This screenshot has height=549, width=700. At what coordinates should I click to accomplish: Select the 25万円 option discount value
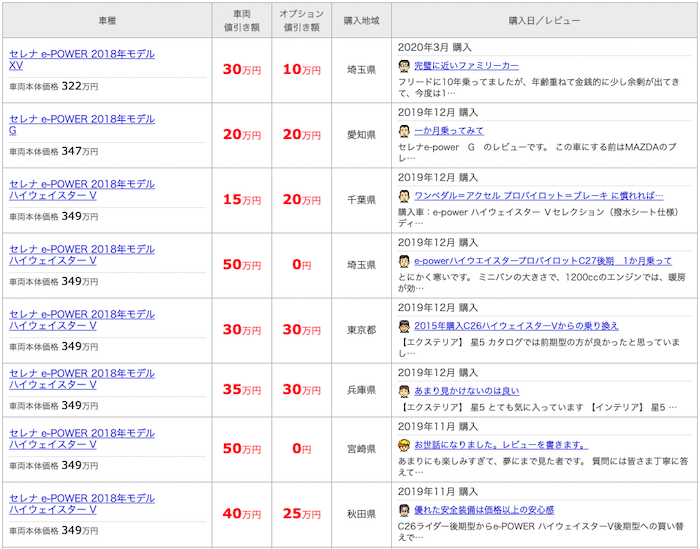click(301, 514)
